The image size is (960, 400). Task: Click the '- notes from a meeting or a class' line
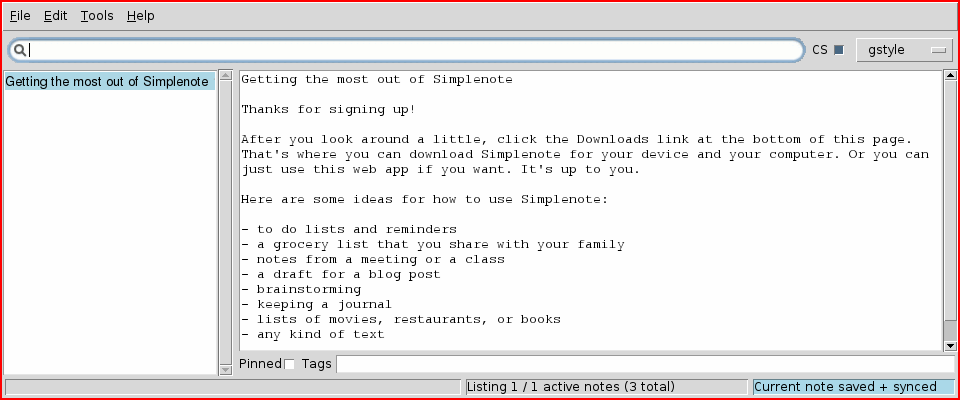pyautogui.click(x=373, y=259)
